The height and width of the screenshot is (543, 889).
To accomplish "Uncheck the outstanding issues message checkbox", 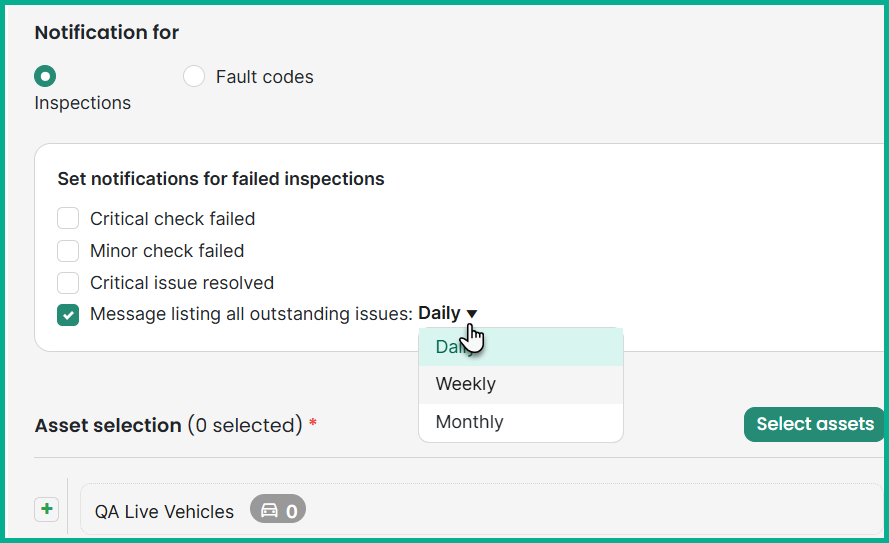I will pos(68,315).
